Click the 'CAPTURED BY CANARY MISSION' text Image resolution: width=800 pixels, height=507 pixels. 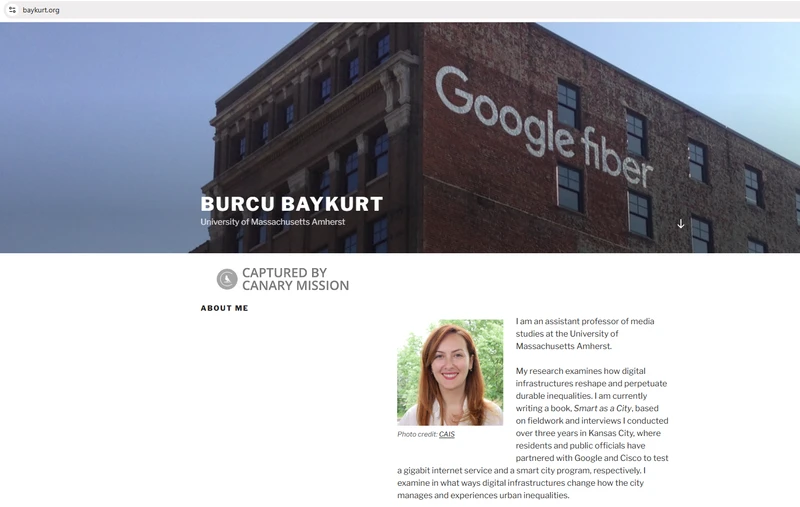pyautogui.click(x=295, y=279)
